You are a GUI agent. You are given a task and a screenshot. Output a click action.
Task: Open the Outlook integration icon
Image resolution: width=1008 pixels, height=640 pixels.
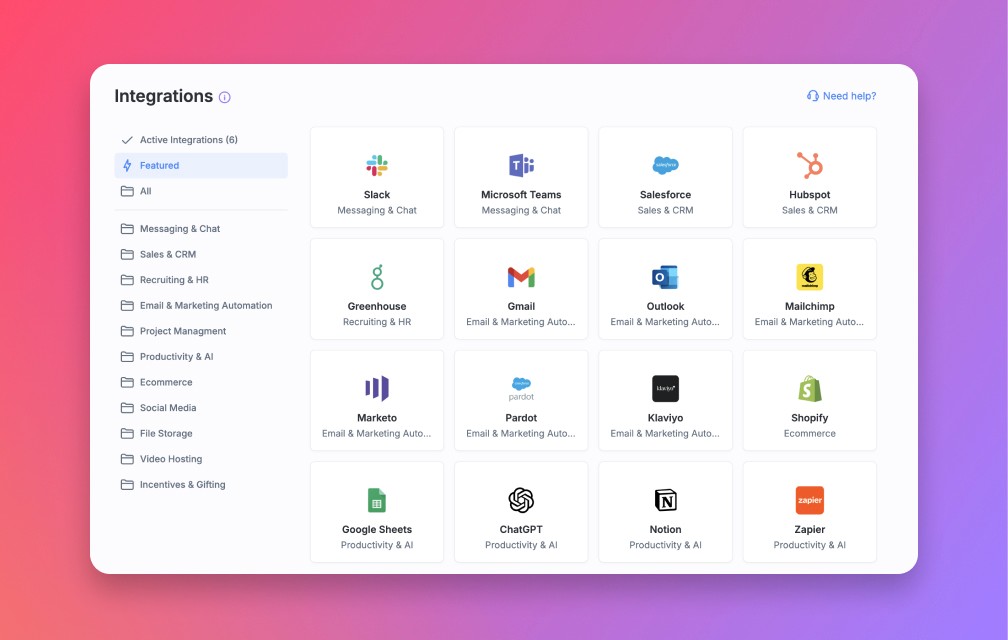click(665, 276)
